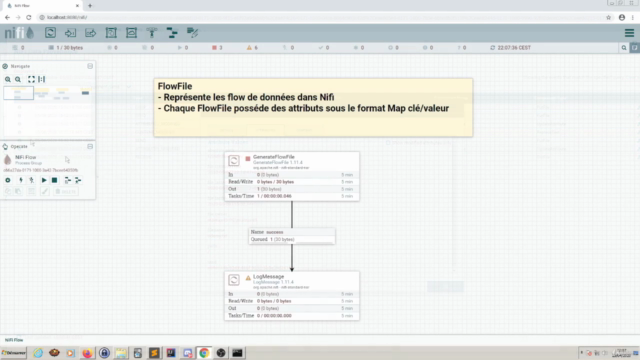Click the NiFi Flow process group name in Operate
The height and width of the screenshot is (360, 640).
26,157
